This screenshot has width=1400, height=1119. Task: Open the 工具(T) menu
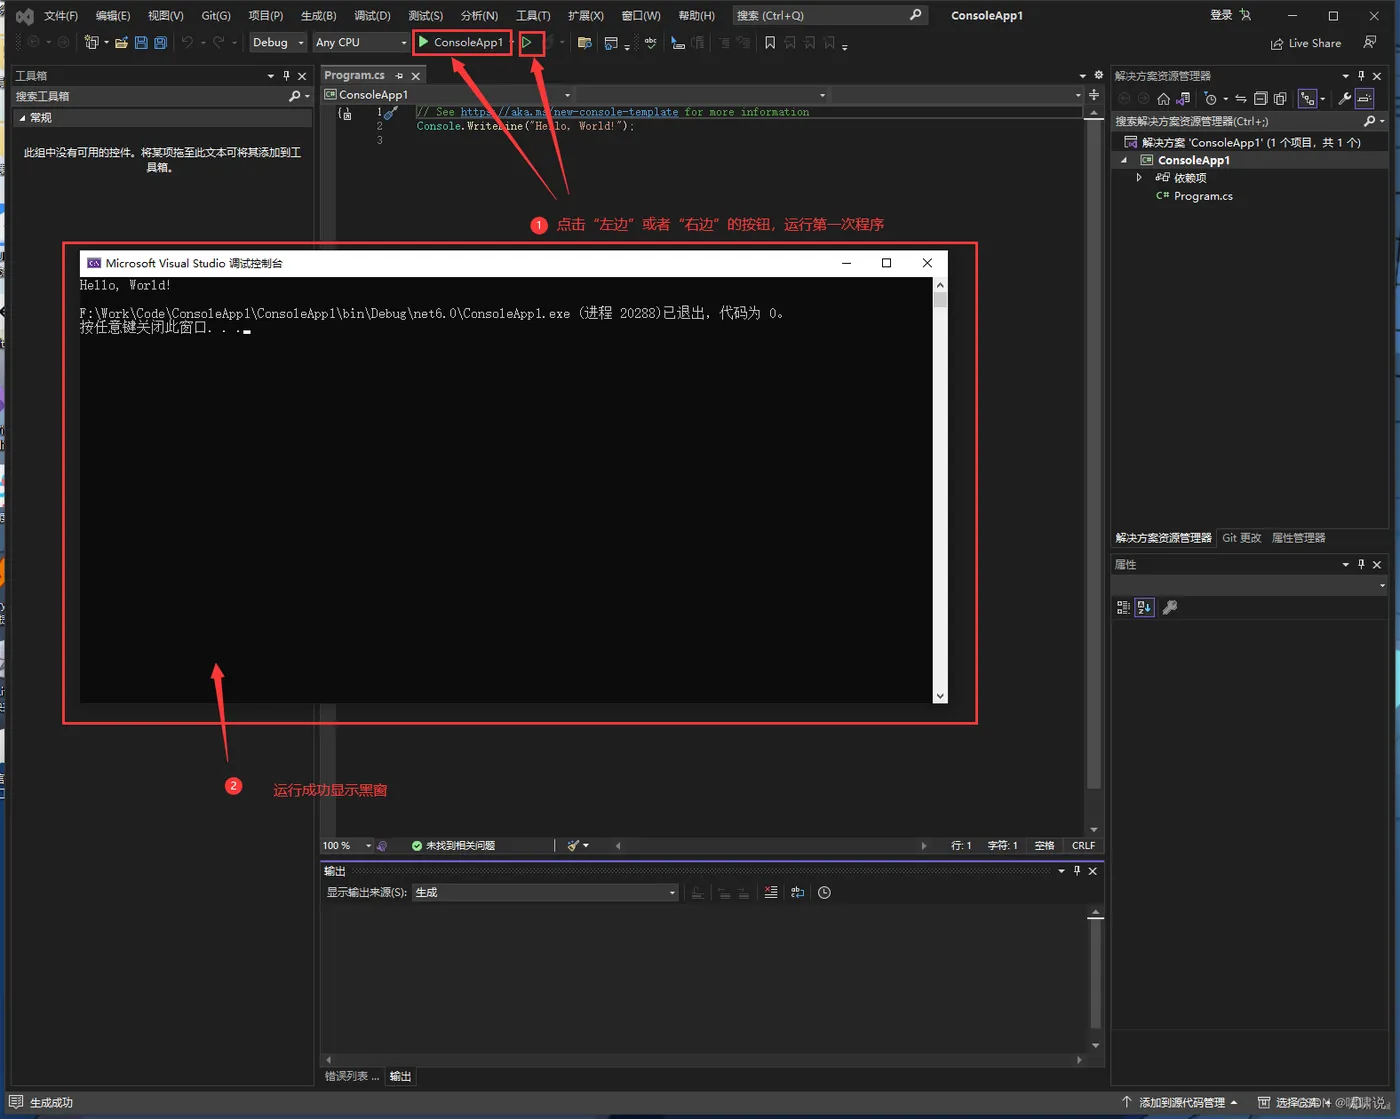tap(533, 16)
